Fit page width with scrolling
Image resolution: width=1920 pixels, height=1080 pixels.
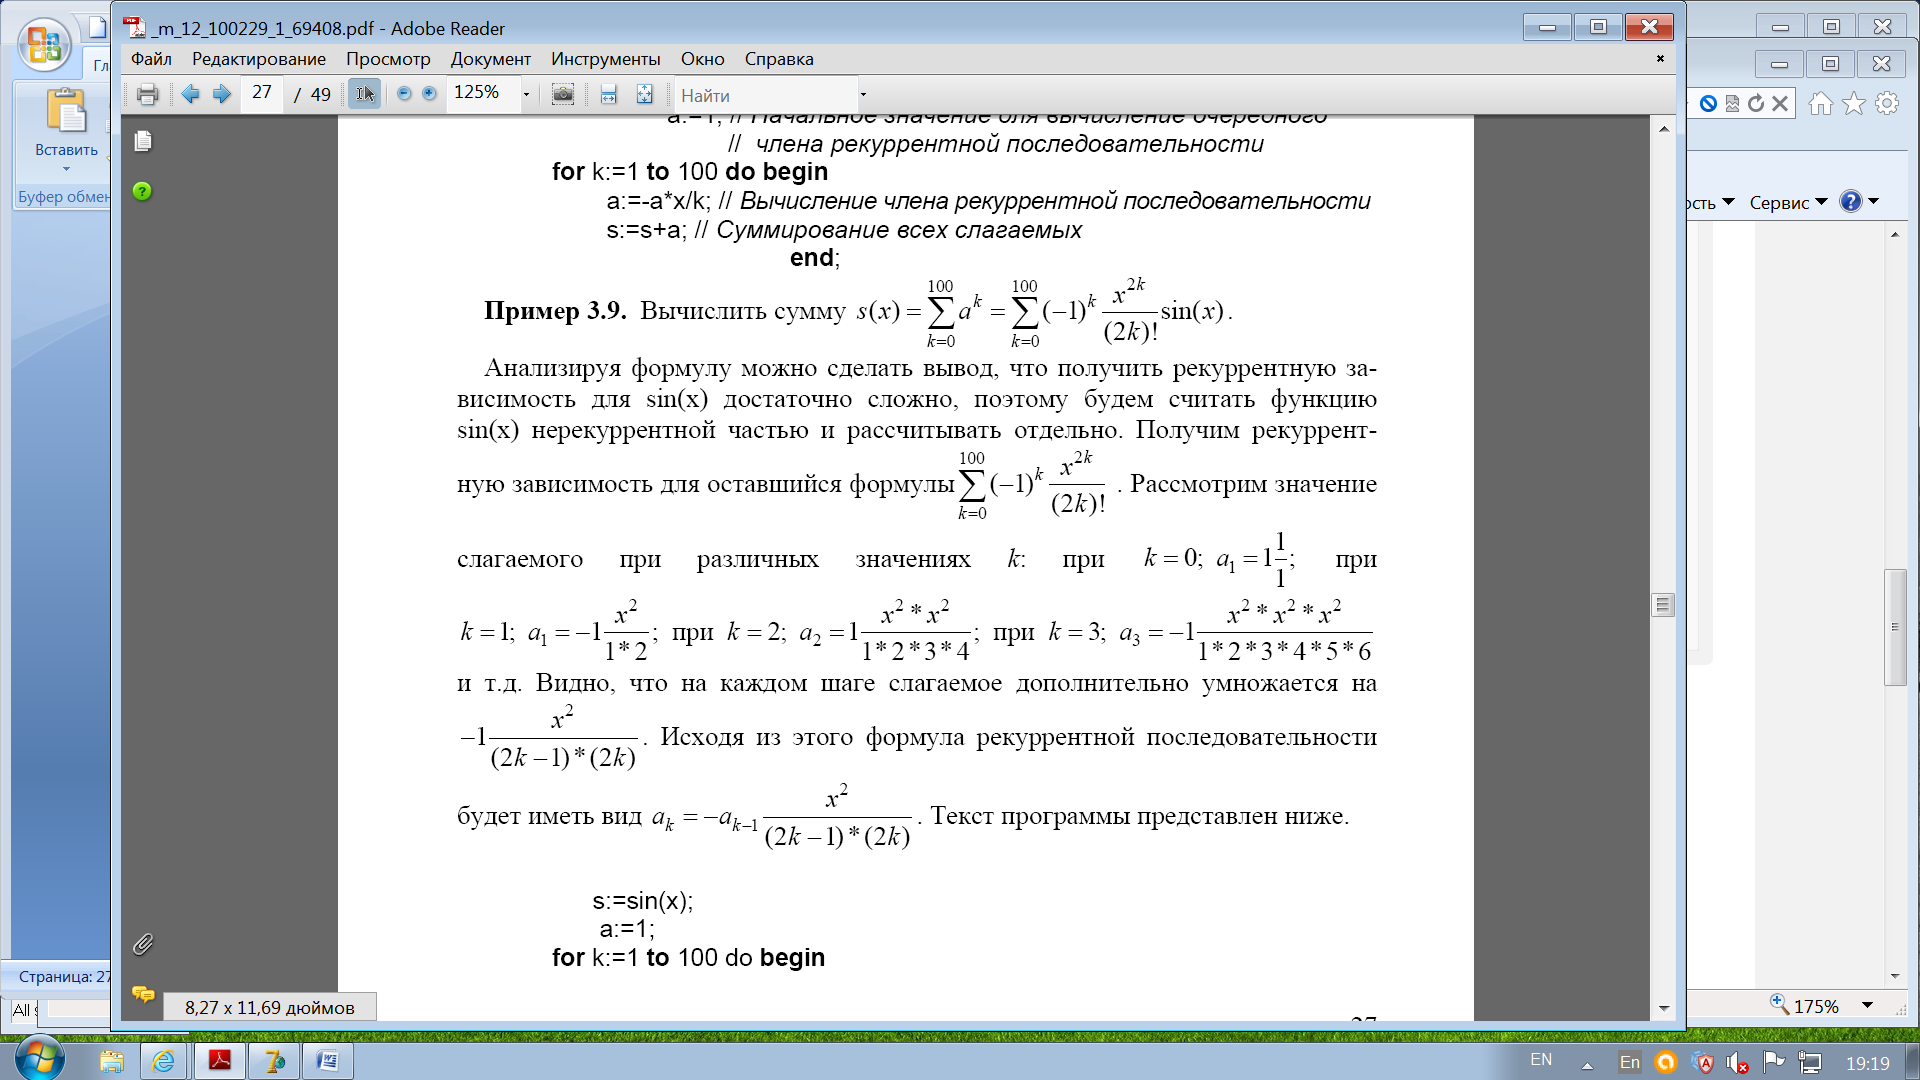pos(608,95)
